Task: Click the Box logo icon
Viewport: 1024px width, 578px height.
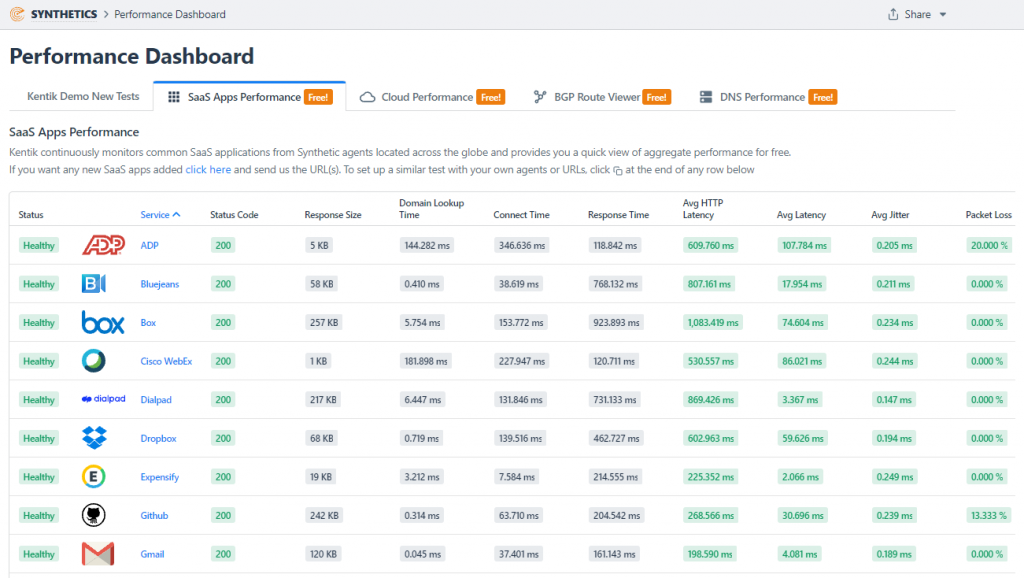Action: (103, 322)
